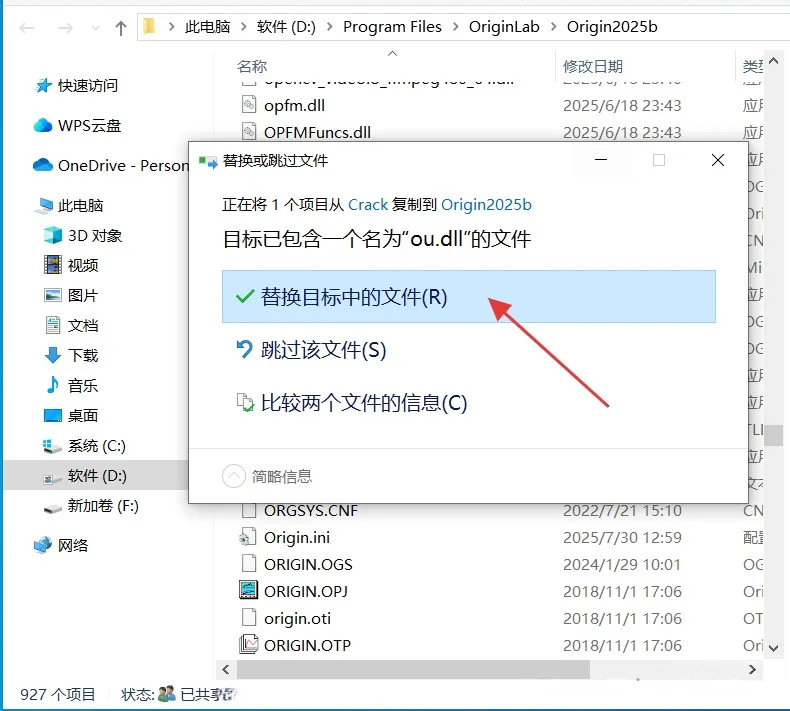790x711 pixels.
Task: Click the 下载 blue arrow icon
Action: click(53, 355)
